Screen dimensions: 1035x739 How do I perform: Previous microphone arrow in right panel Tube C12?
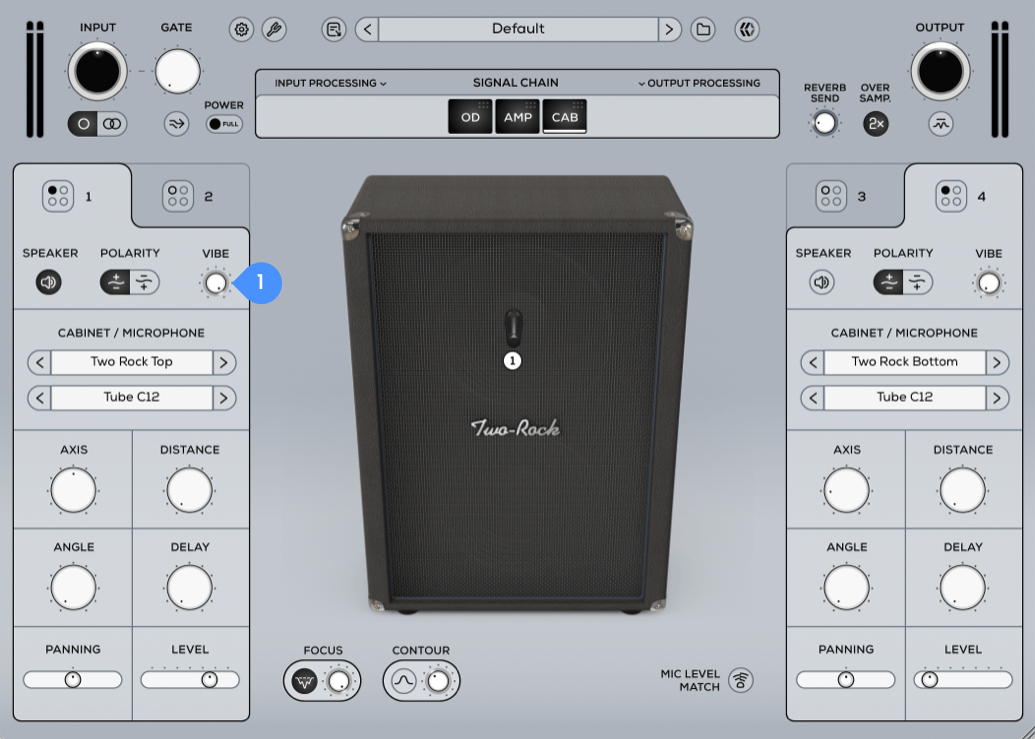pyautogui.click(x=813, y=398)
